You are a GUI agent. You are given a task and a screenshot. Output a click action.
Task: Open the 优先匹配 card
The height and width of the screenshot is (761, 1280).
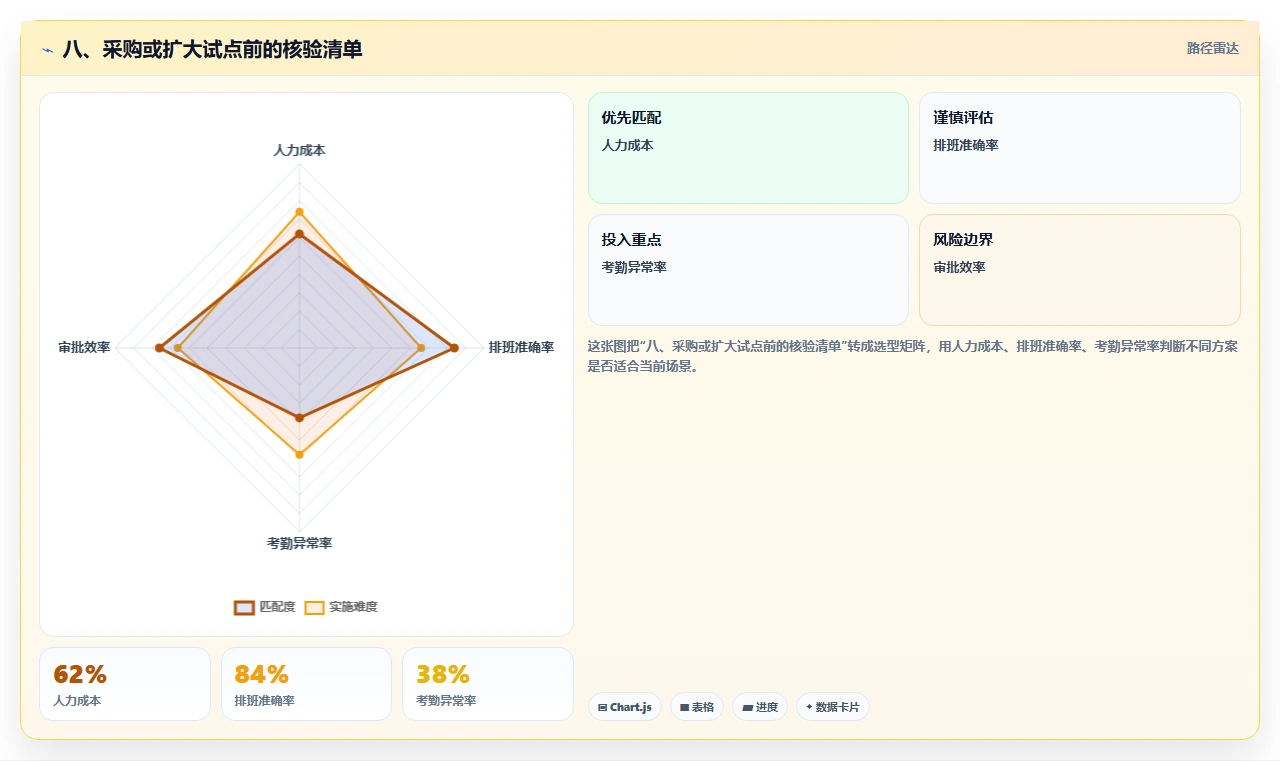click(748, 148)
